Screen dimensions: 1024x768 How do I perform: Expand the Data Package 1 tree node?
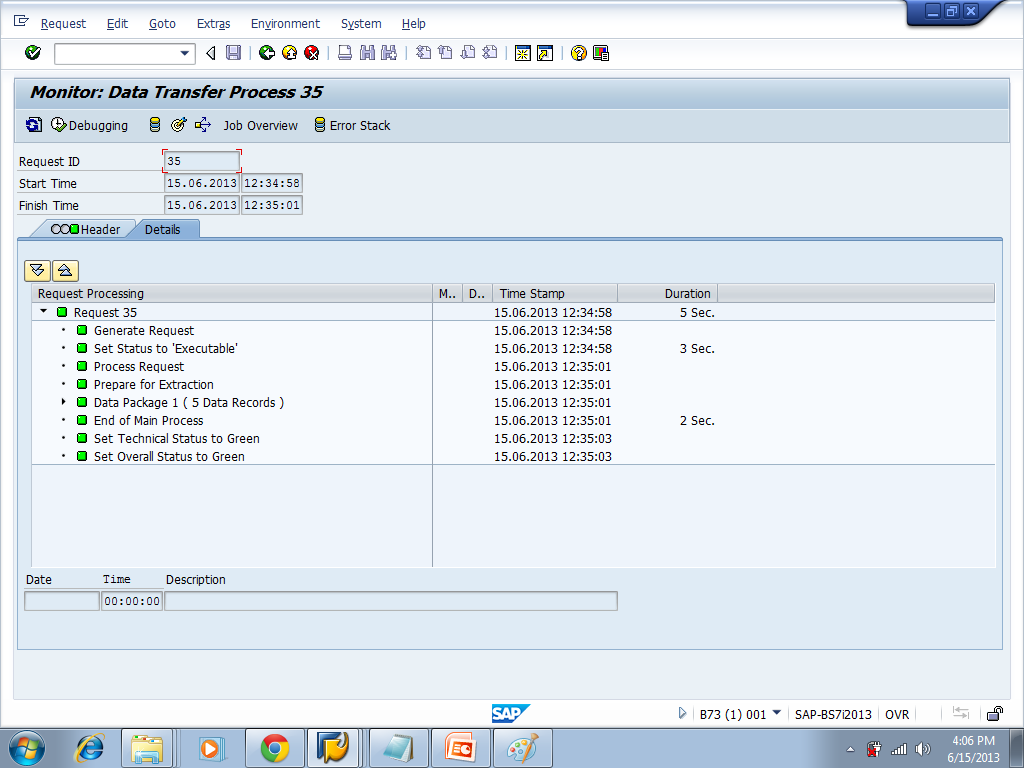[x=62, y=402]
